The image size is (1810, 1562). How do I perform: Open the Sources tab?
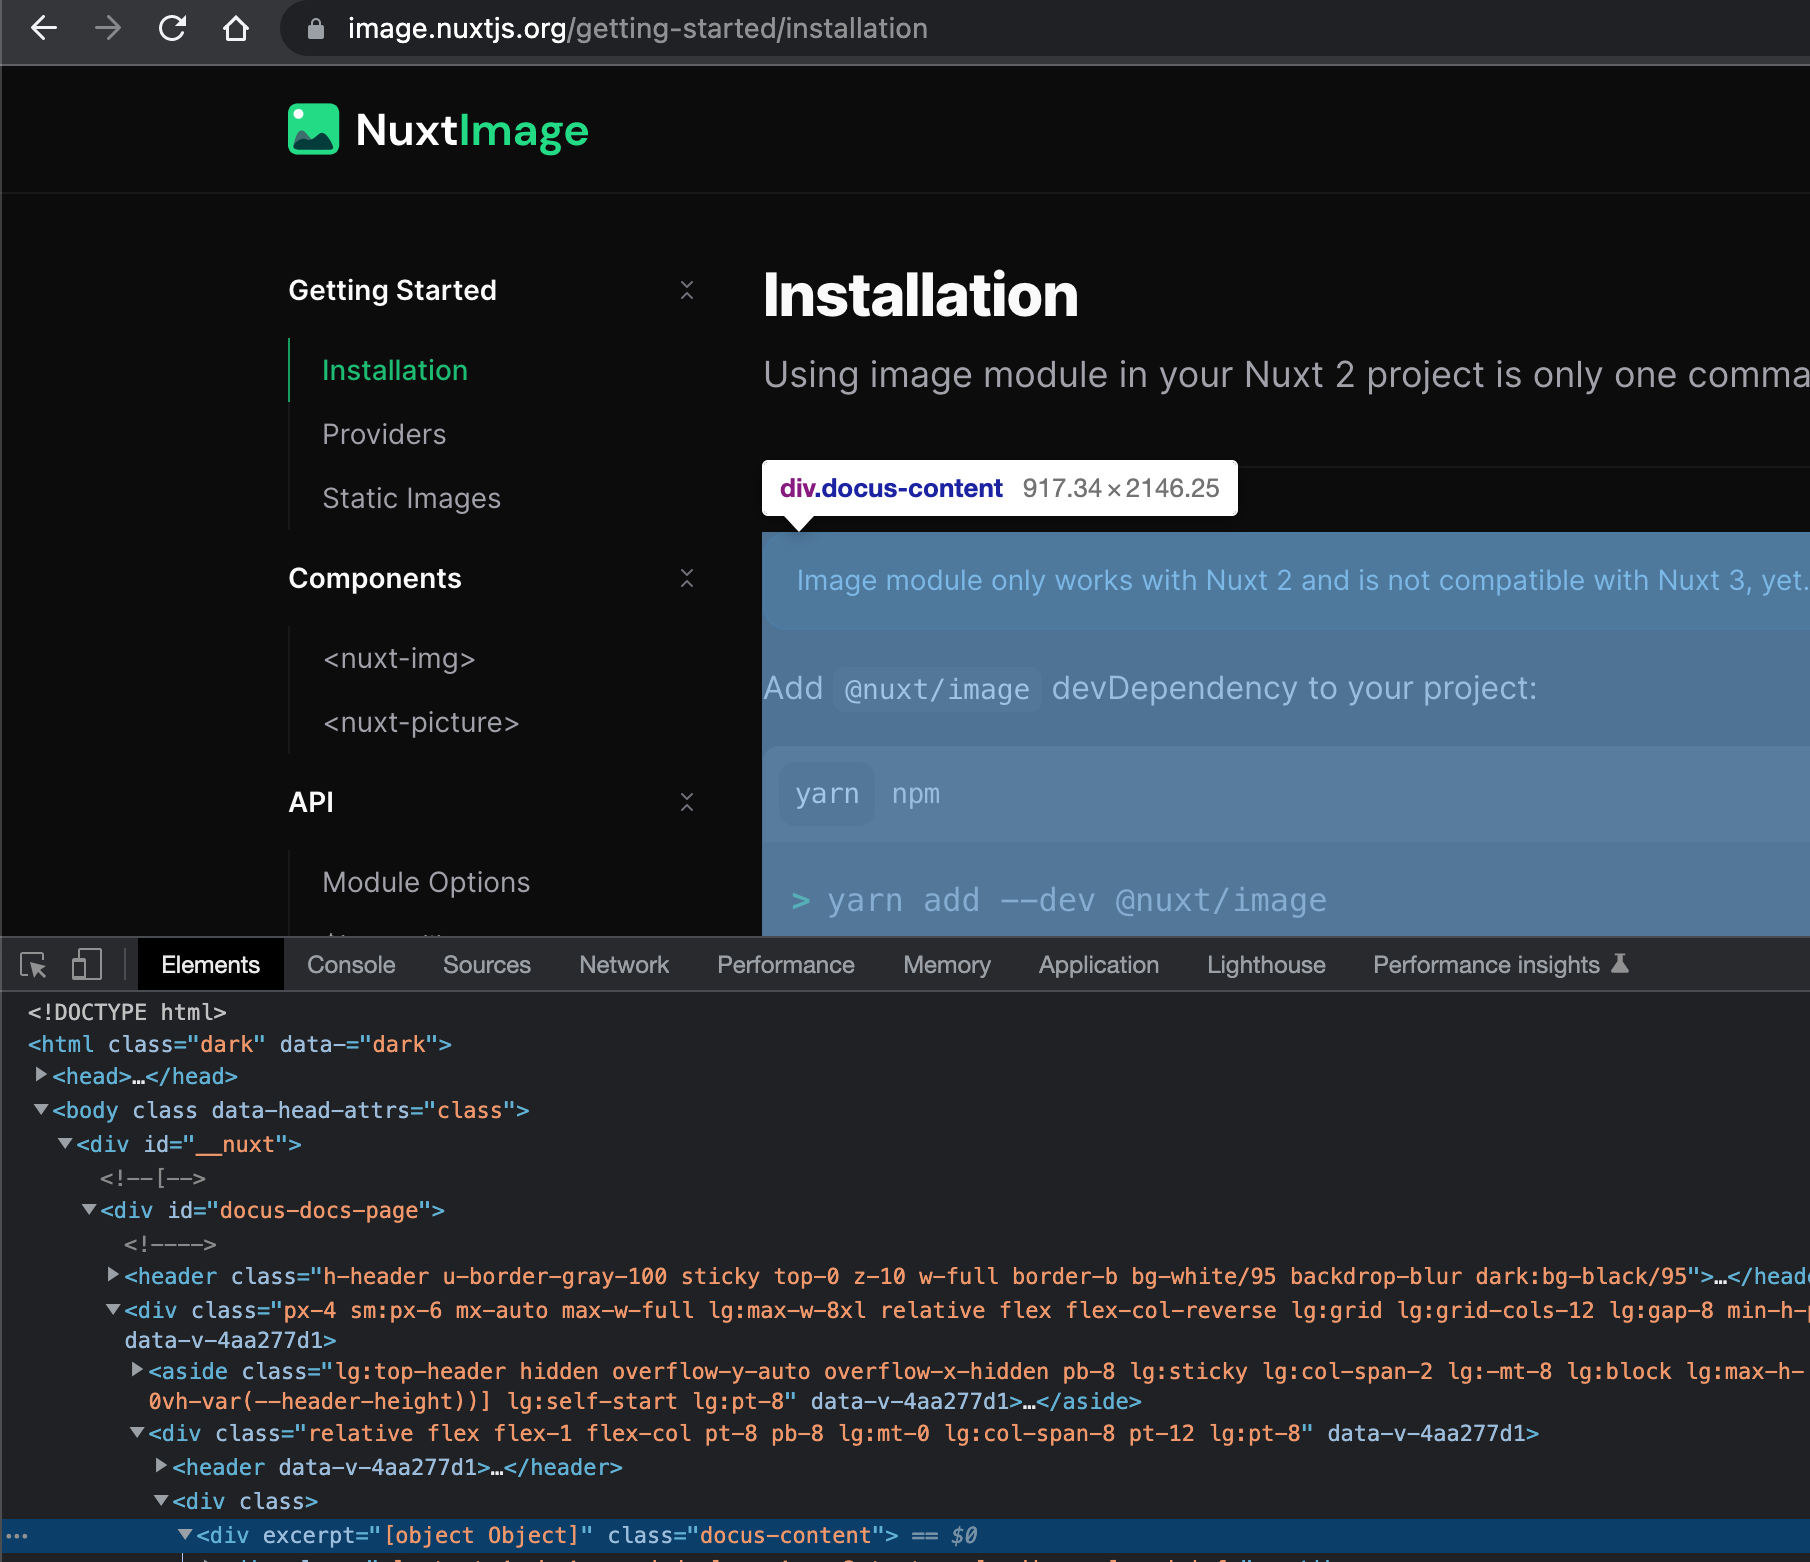pos(487,965)
